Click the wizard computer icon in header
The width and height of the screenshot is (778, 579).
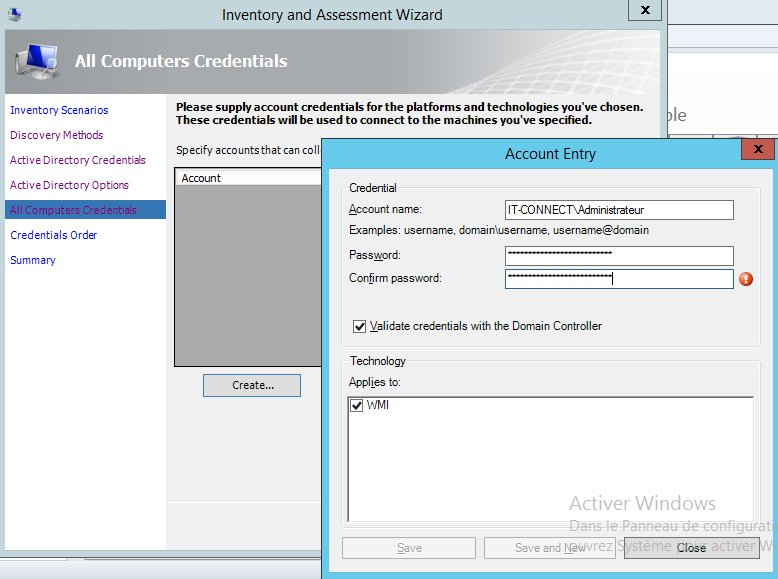[37, 63]
